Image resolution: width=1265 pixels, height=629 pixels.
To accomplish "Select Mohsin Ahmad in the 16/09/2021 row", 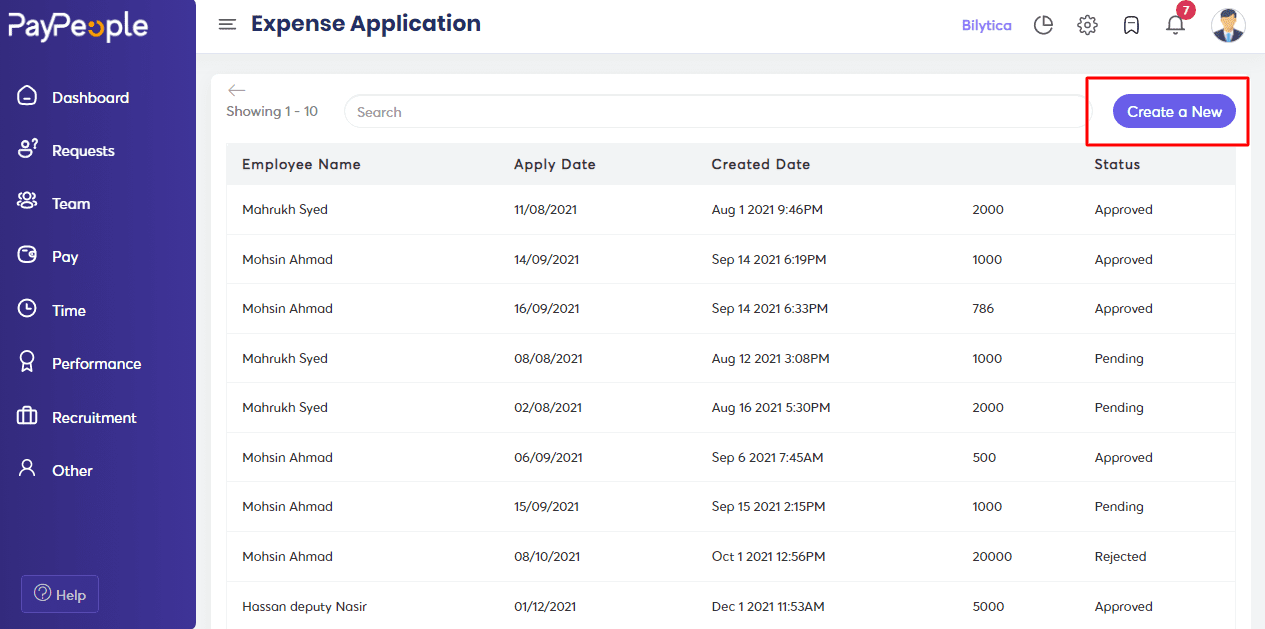I will pyautogui.click(x=287, y=309).
